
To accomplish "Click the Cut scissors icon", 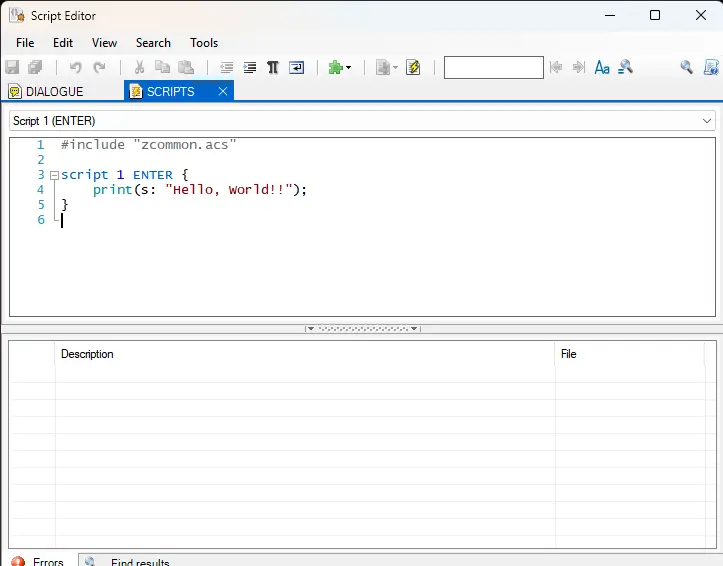I will tap(139, 68).
